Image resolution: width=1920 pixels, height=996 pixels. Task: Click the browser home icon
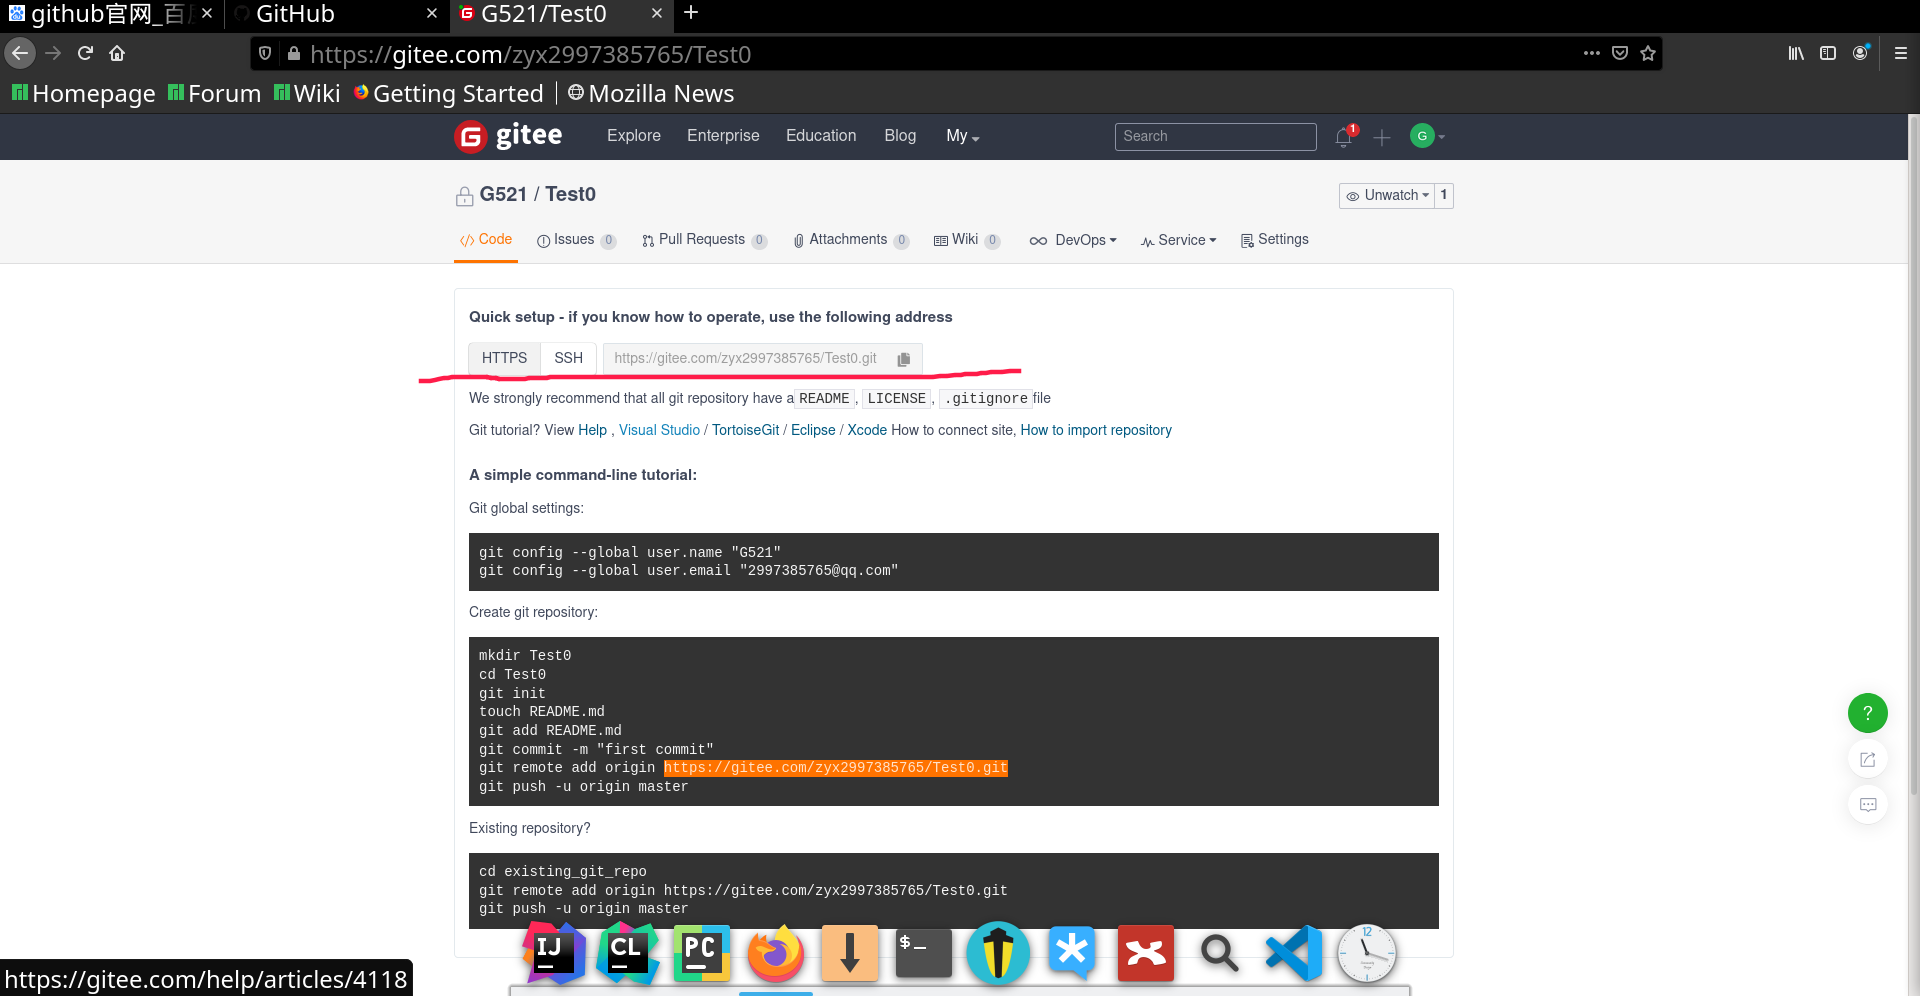pos(117,53)
